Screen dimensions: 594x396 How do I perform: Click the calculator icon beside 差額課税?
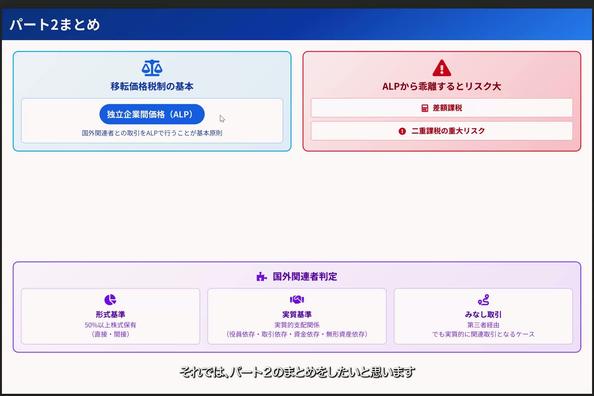click(425, 108)
